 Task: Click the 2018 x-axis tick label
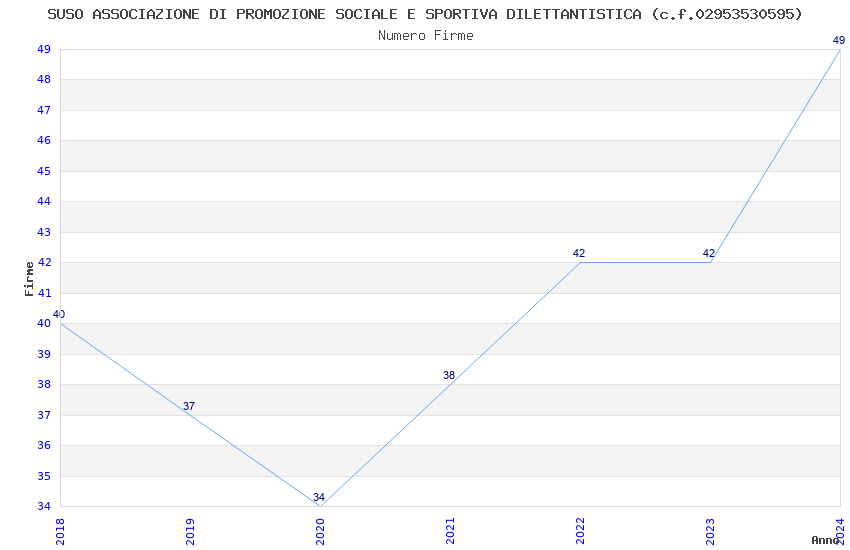click(60, 532)
